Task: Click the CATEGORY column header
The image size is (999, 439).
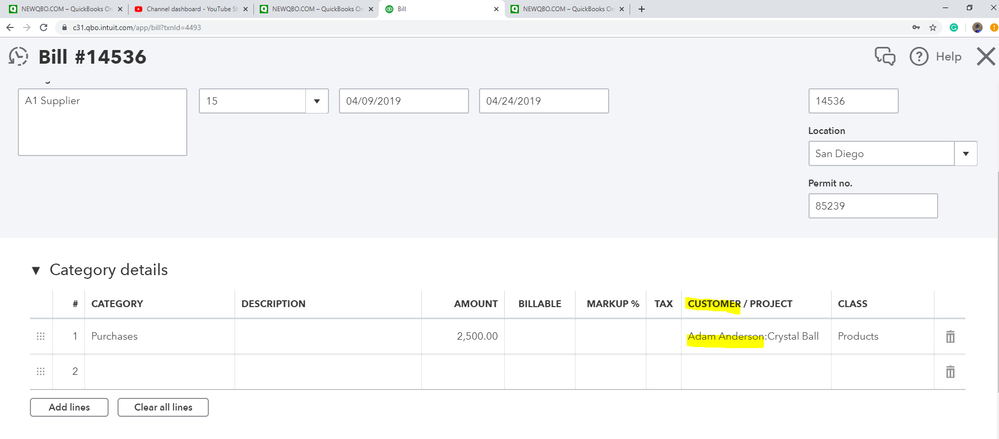Action: pyautogui.click(x=117, y=304)
